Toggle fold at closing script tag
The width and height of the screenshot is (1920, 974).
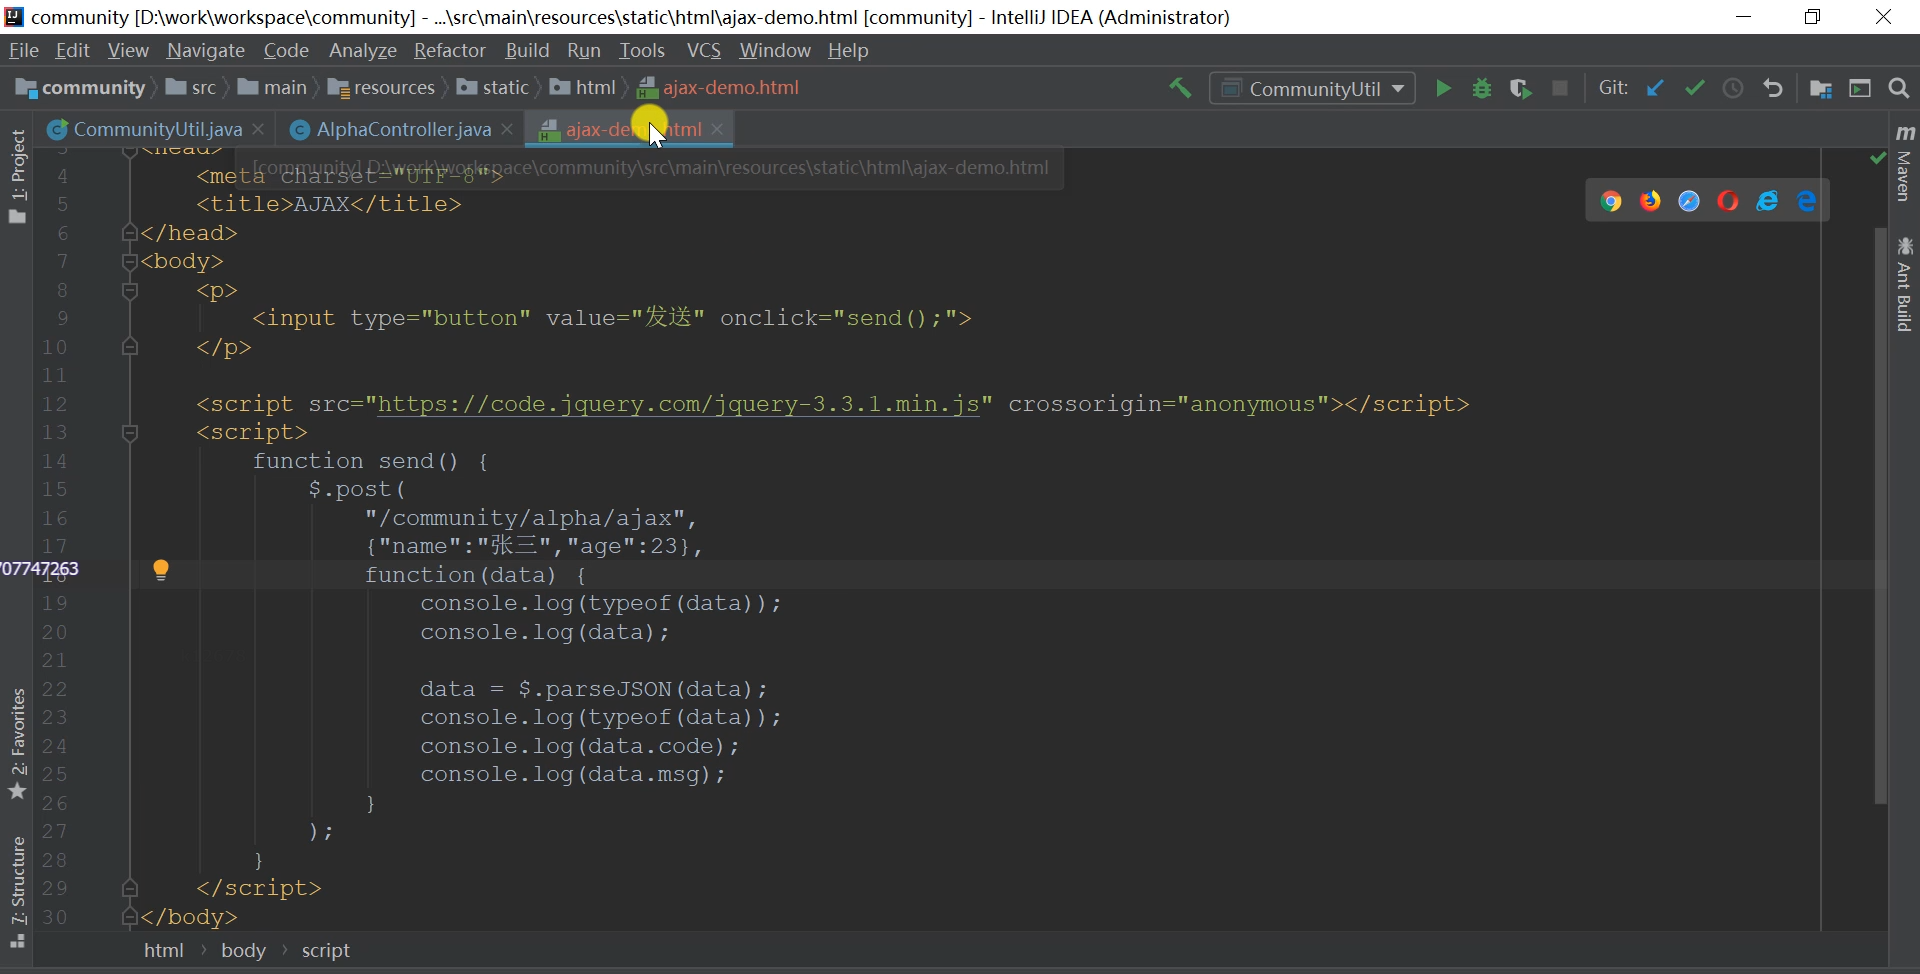[x=129, y=888]
